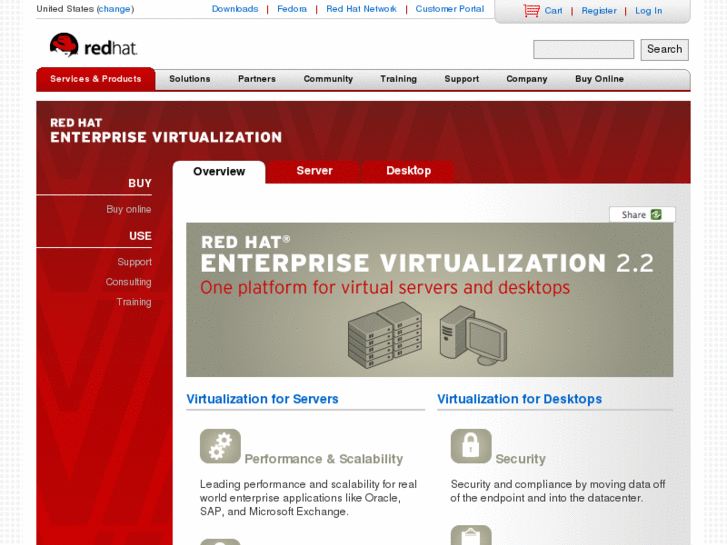
Task: Click the USE sidebar section heading
Action: click(x=140, y=236)
